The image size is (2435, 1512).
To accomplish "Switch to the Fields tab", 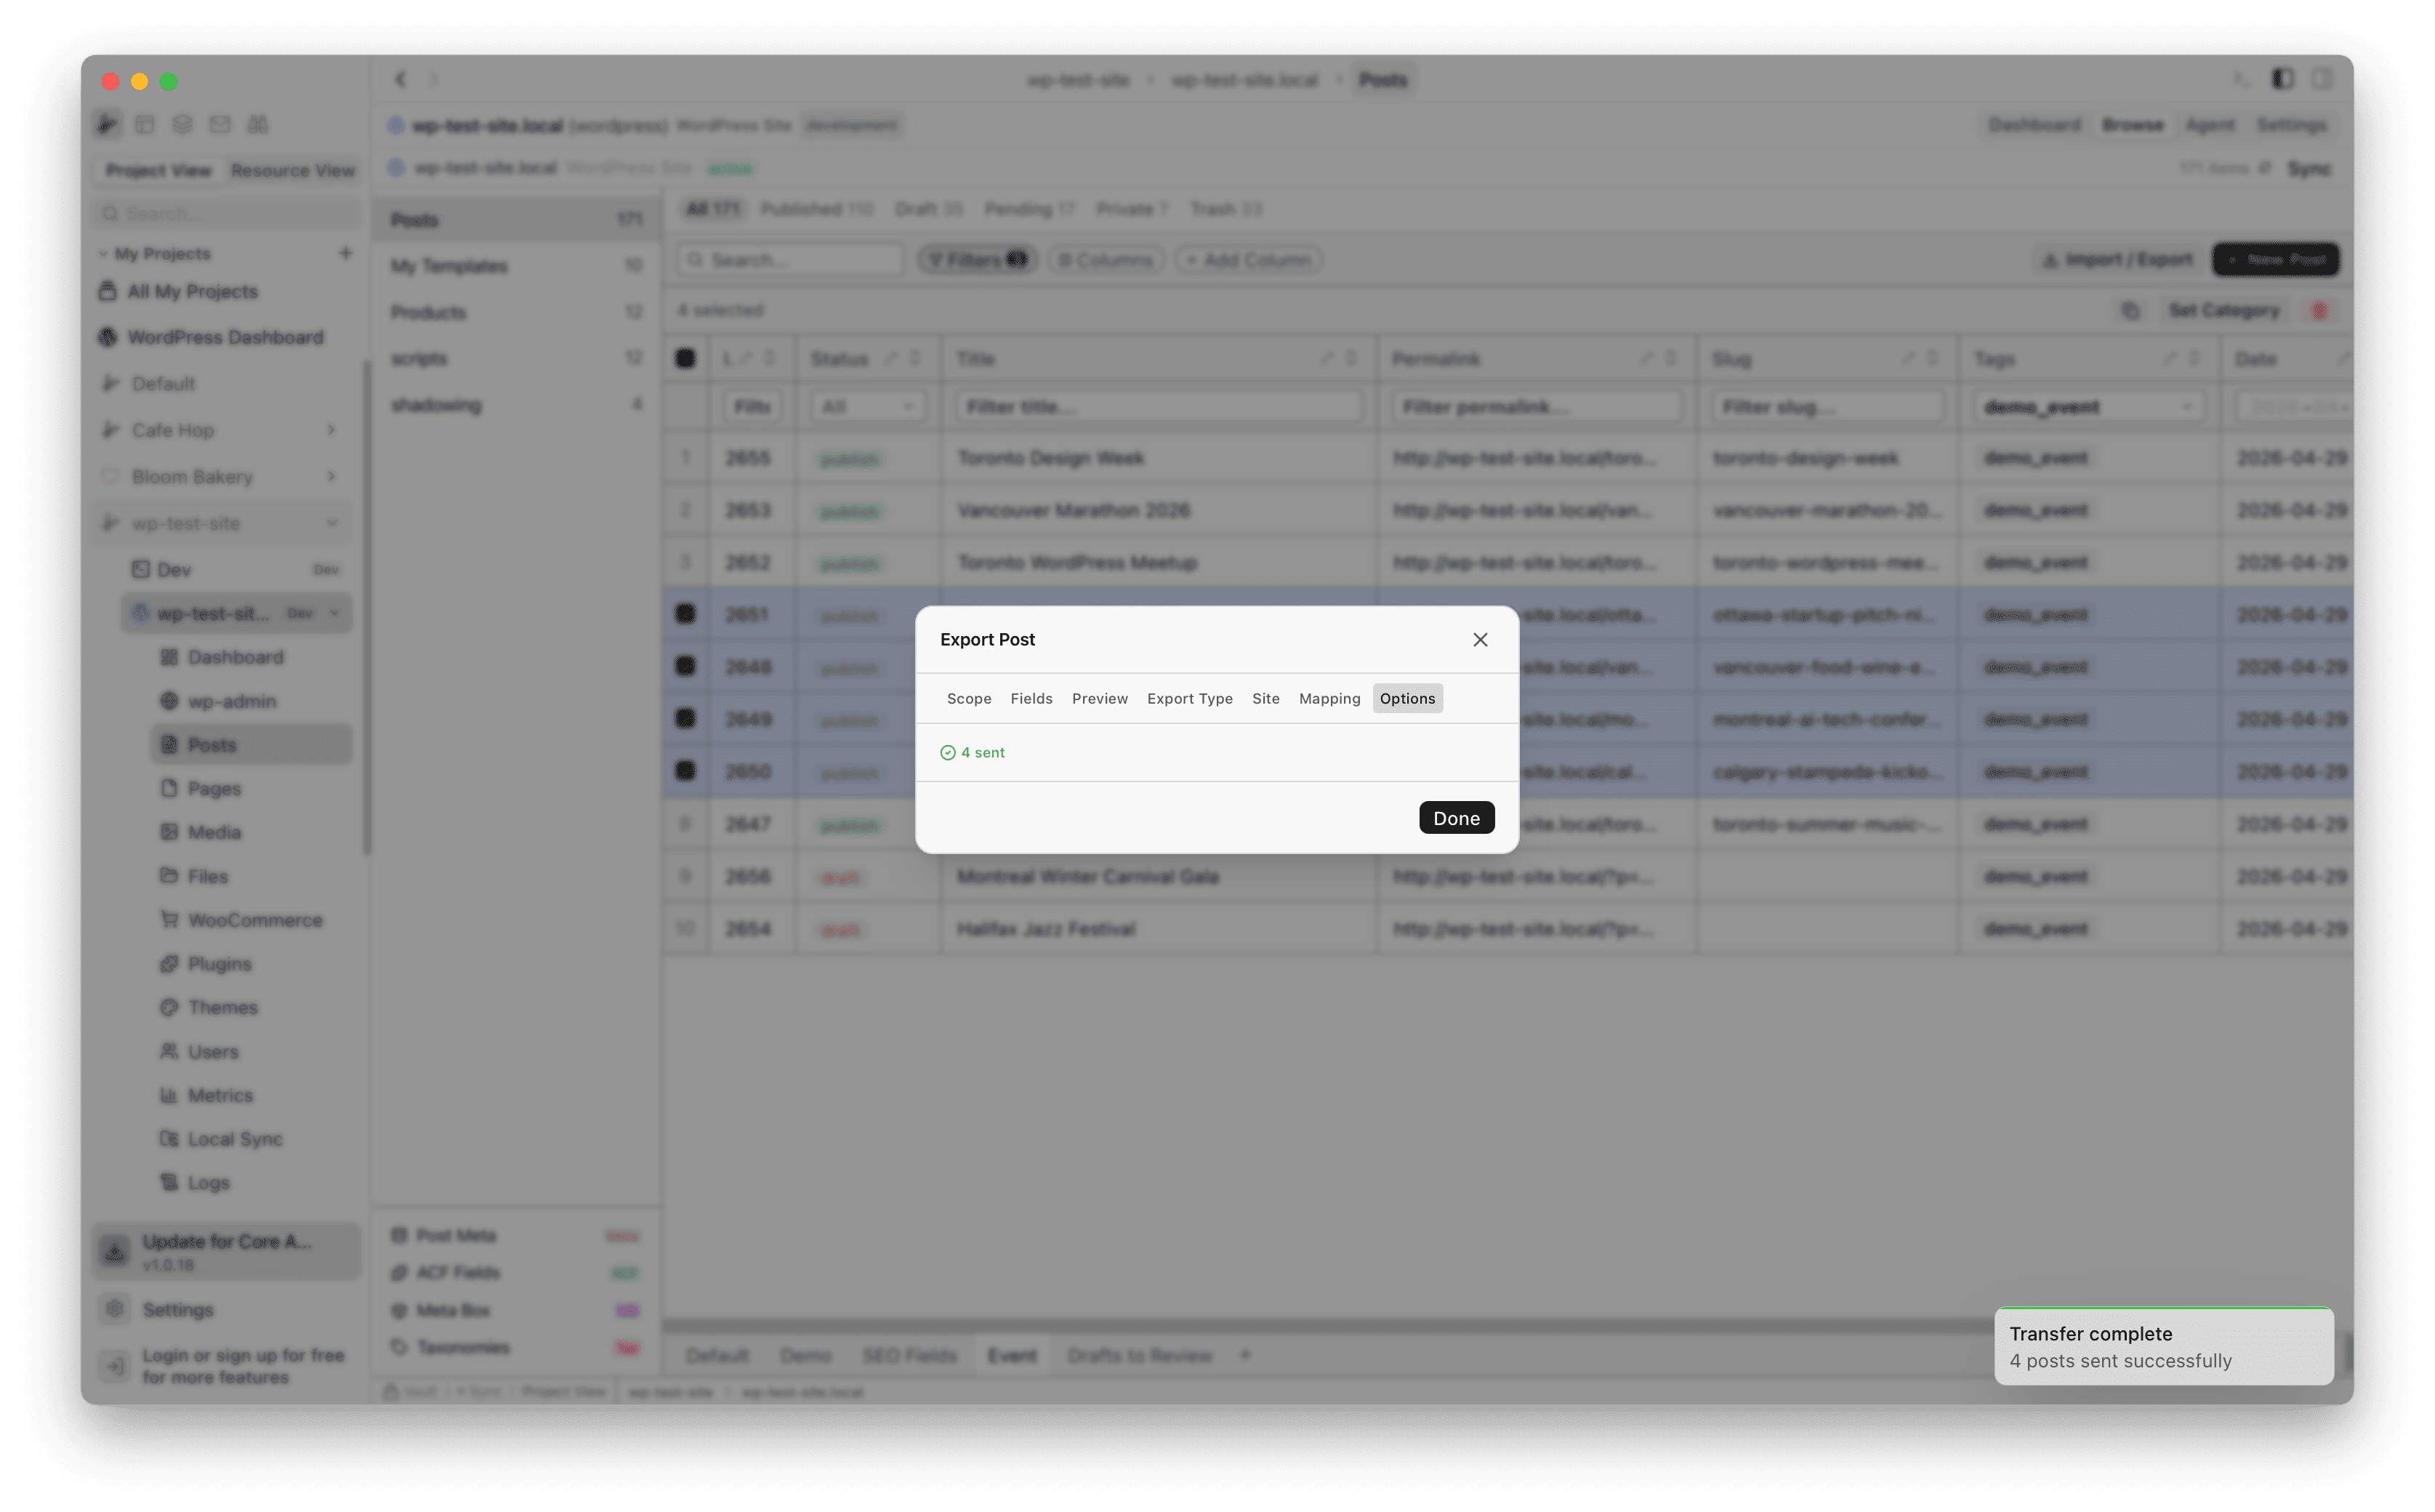I will (1031, 698).
